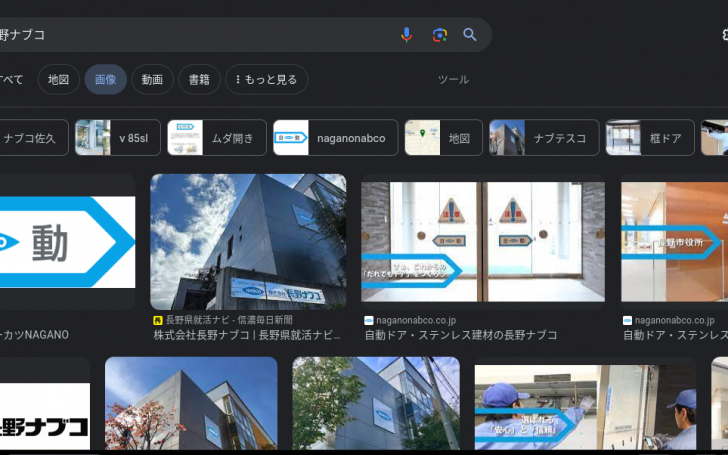Open building photo with autumn tree
728x455 pixels.
[191, 403]
